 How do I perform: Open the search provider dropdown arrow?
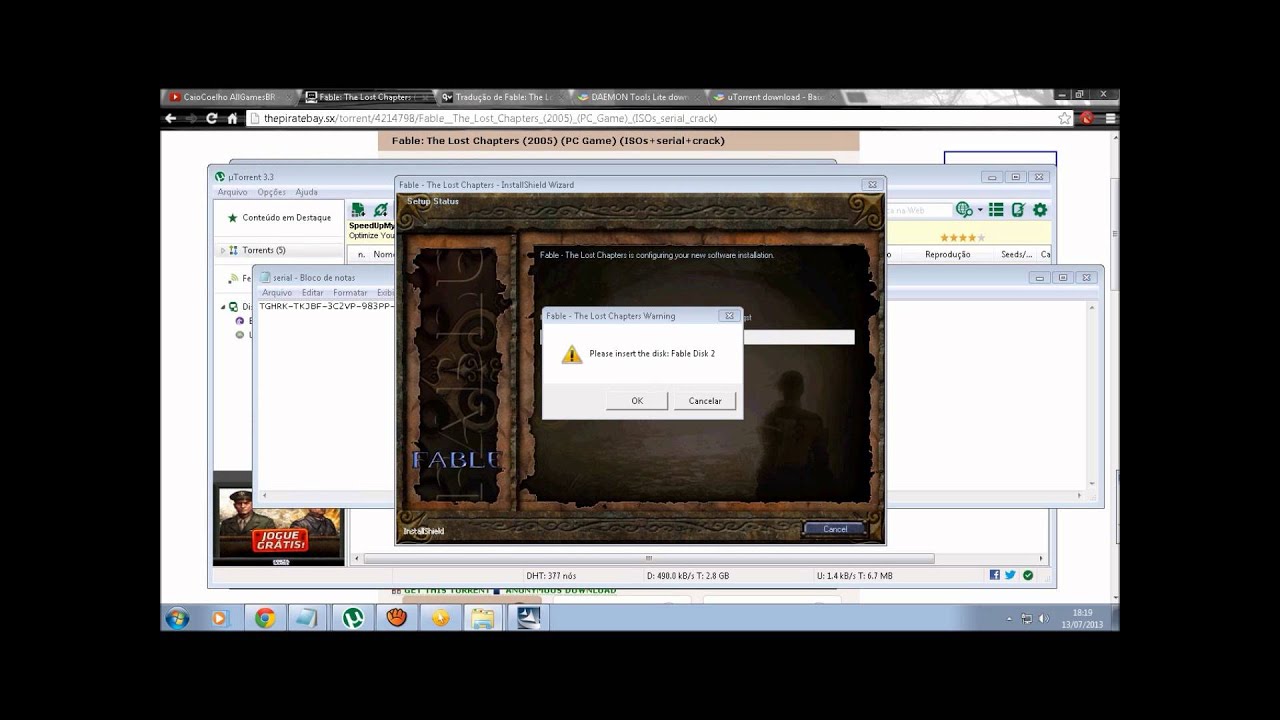pos(980,210)
